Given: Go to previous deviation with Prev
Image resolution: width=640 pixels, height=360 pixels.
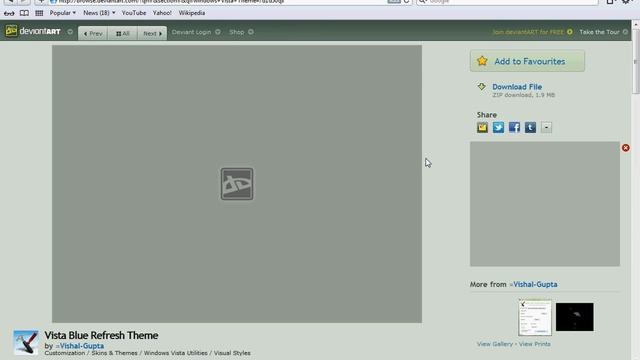Looking at the screenshot, I should [93, 33].
